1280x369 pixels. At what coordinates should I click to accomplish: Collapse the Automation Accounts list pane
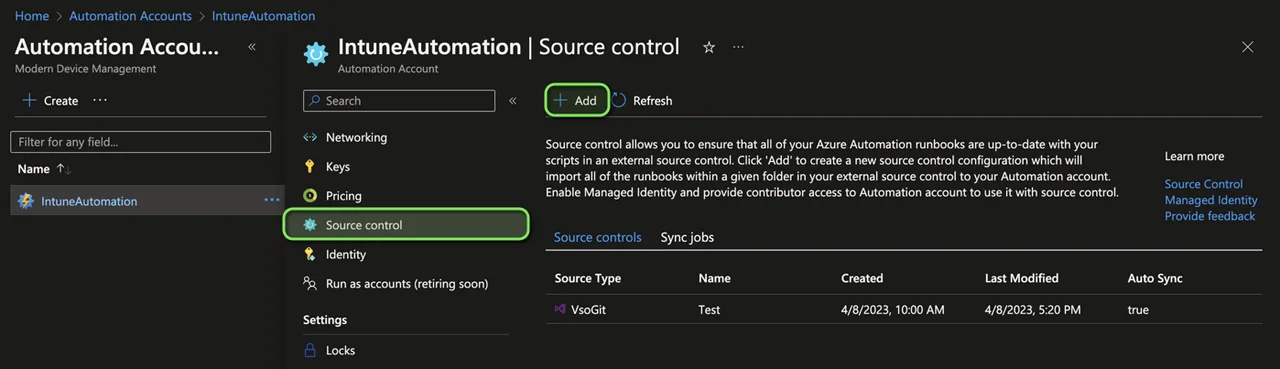coord(252,47)
